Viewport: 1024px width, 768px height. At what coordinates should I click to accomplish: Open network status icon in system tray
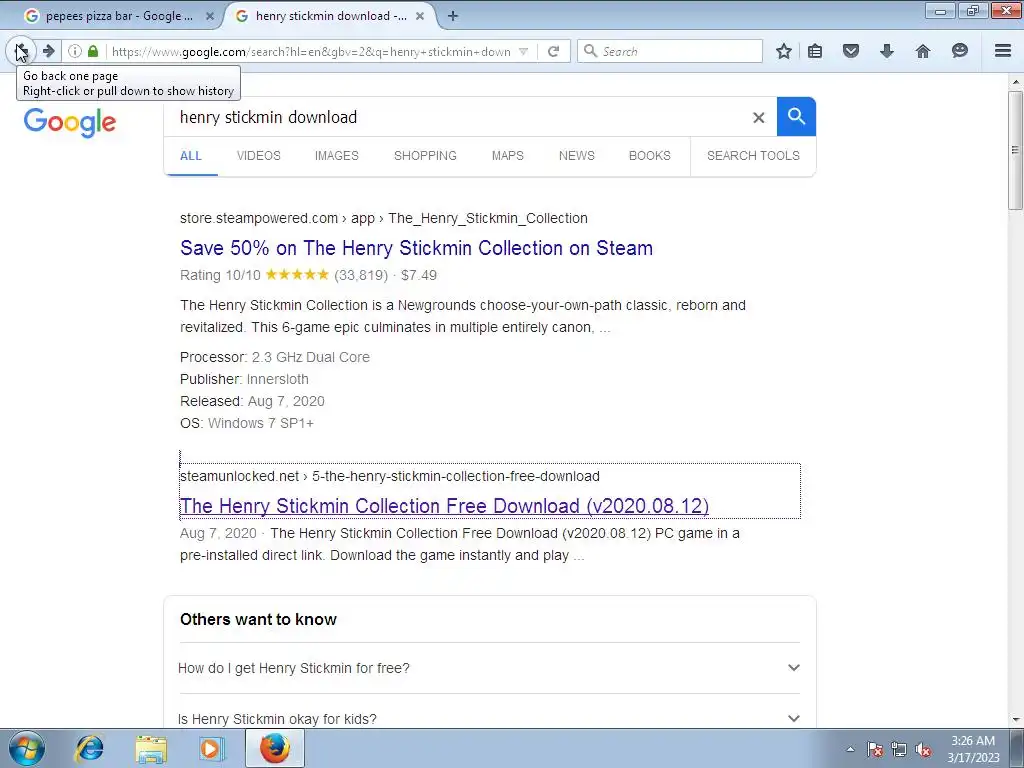[899, 750]
